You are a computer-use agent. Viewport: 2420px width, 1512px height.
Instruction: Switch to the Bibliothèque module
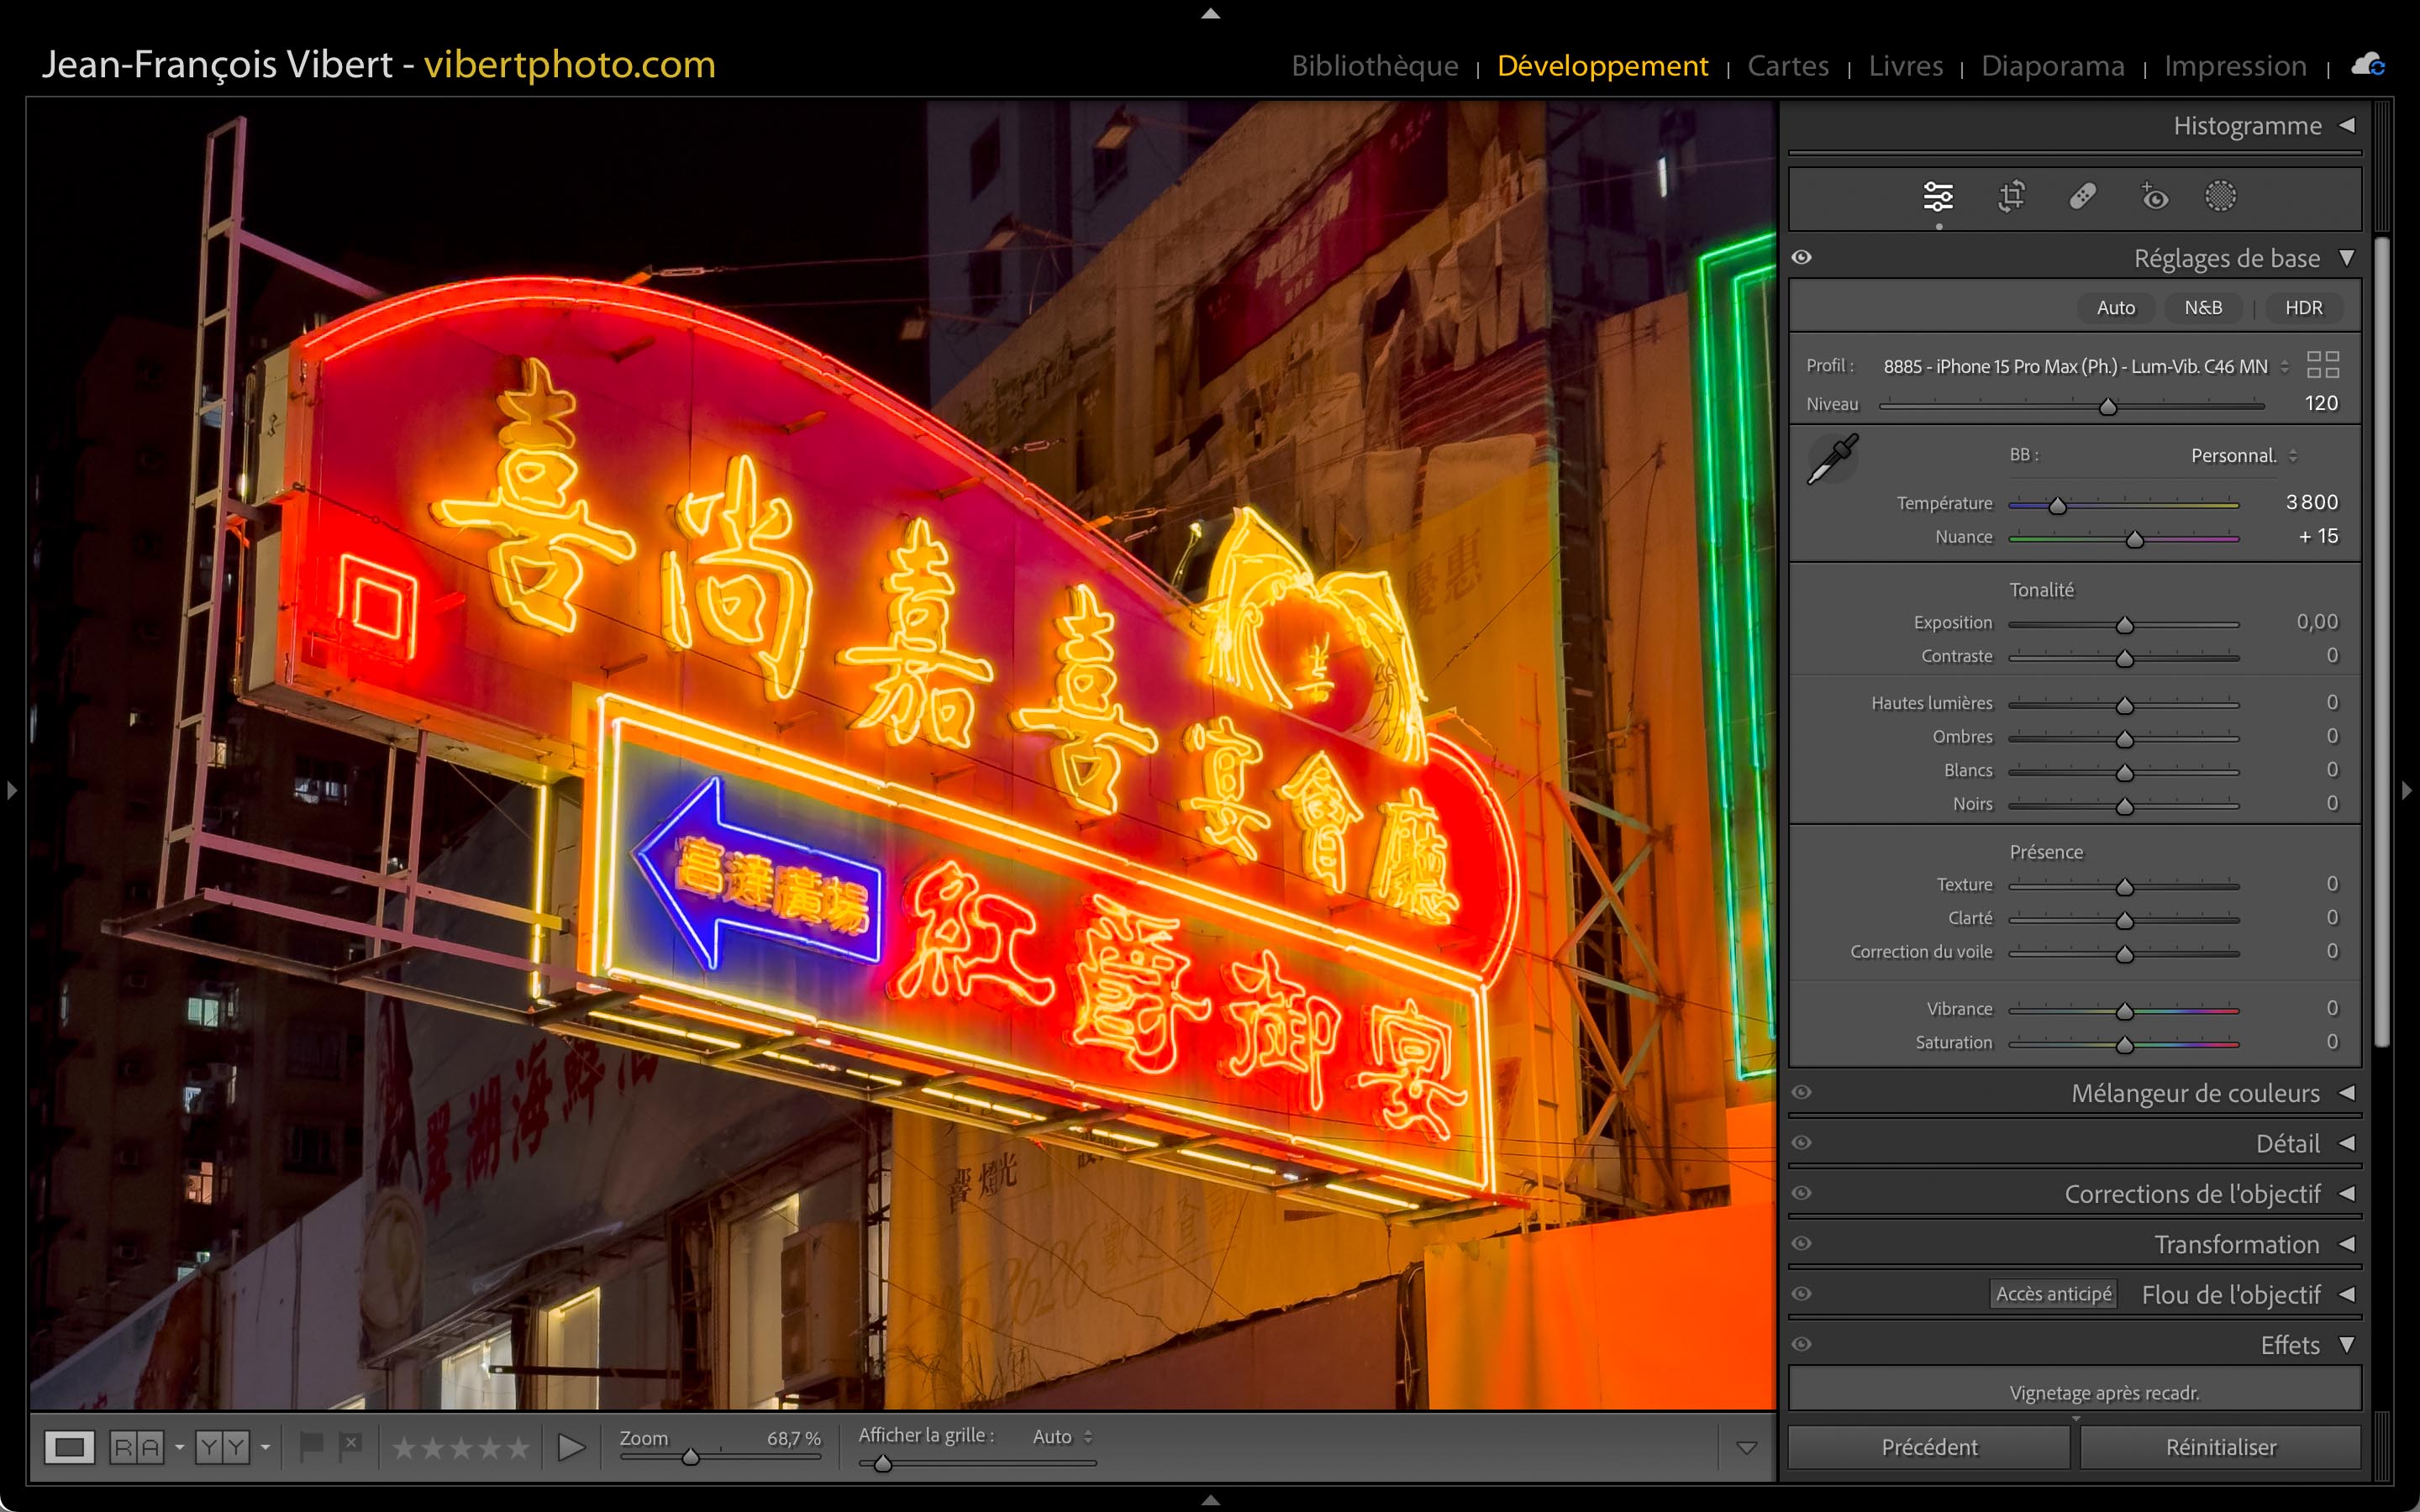click(1374, 66)
